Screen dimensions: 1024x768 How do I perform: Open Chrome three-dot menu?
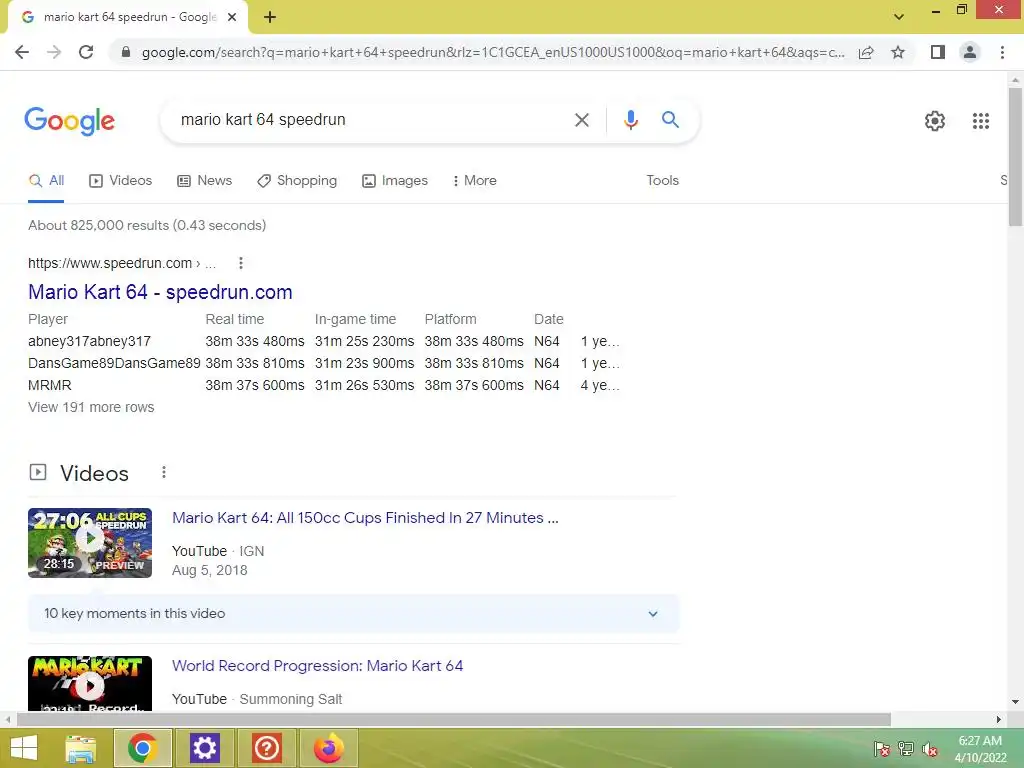(x=1002, y=52)
